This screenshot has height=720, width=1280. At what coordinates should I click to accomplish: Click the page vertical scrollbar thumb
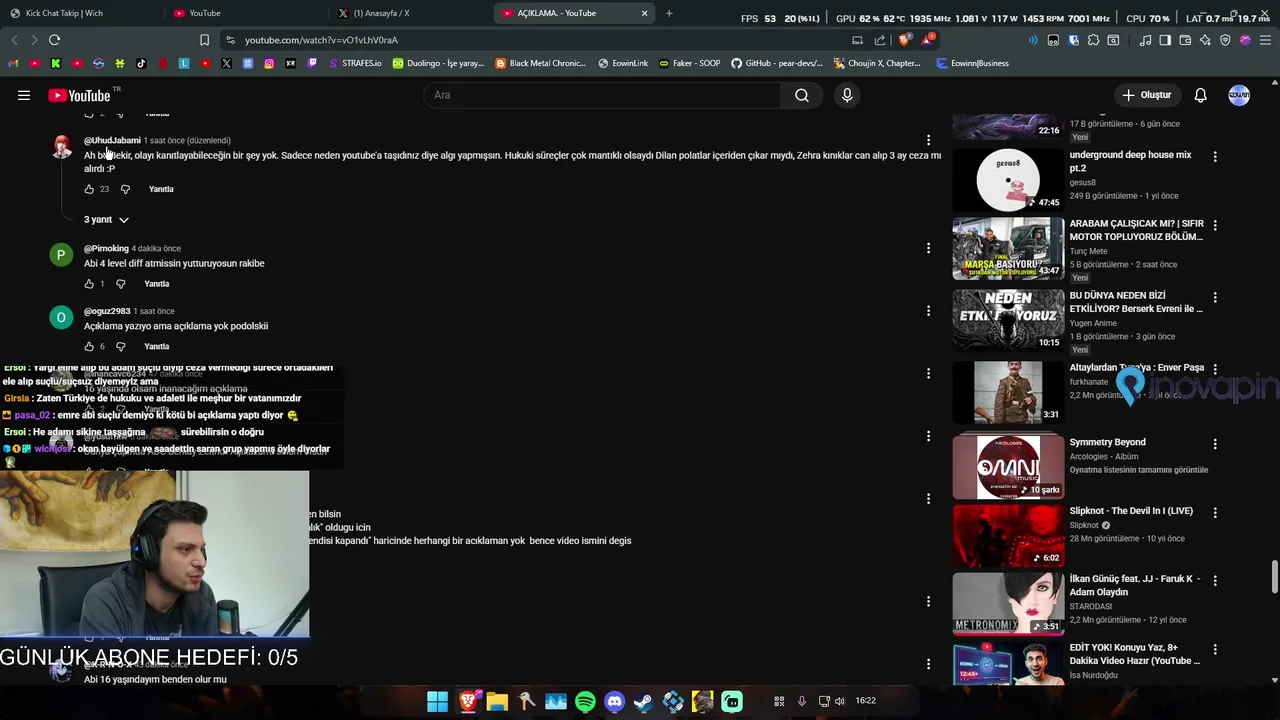coord(1274,577)
